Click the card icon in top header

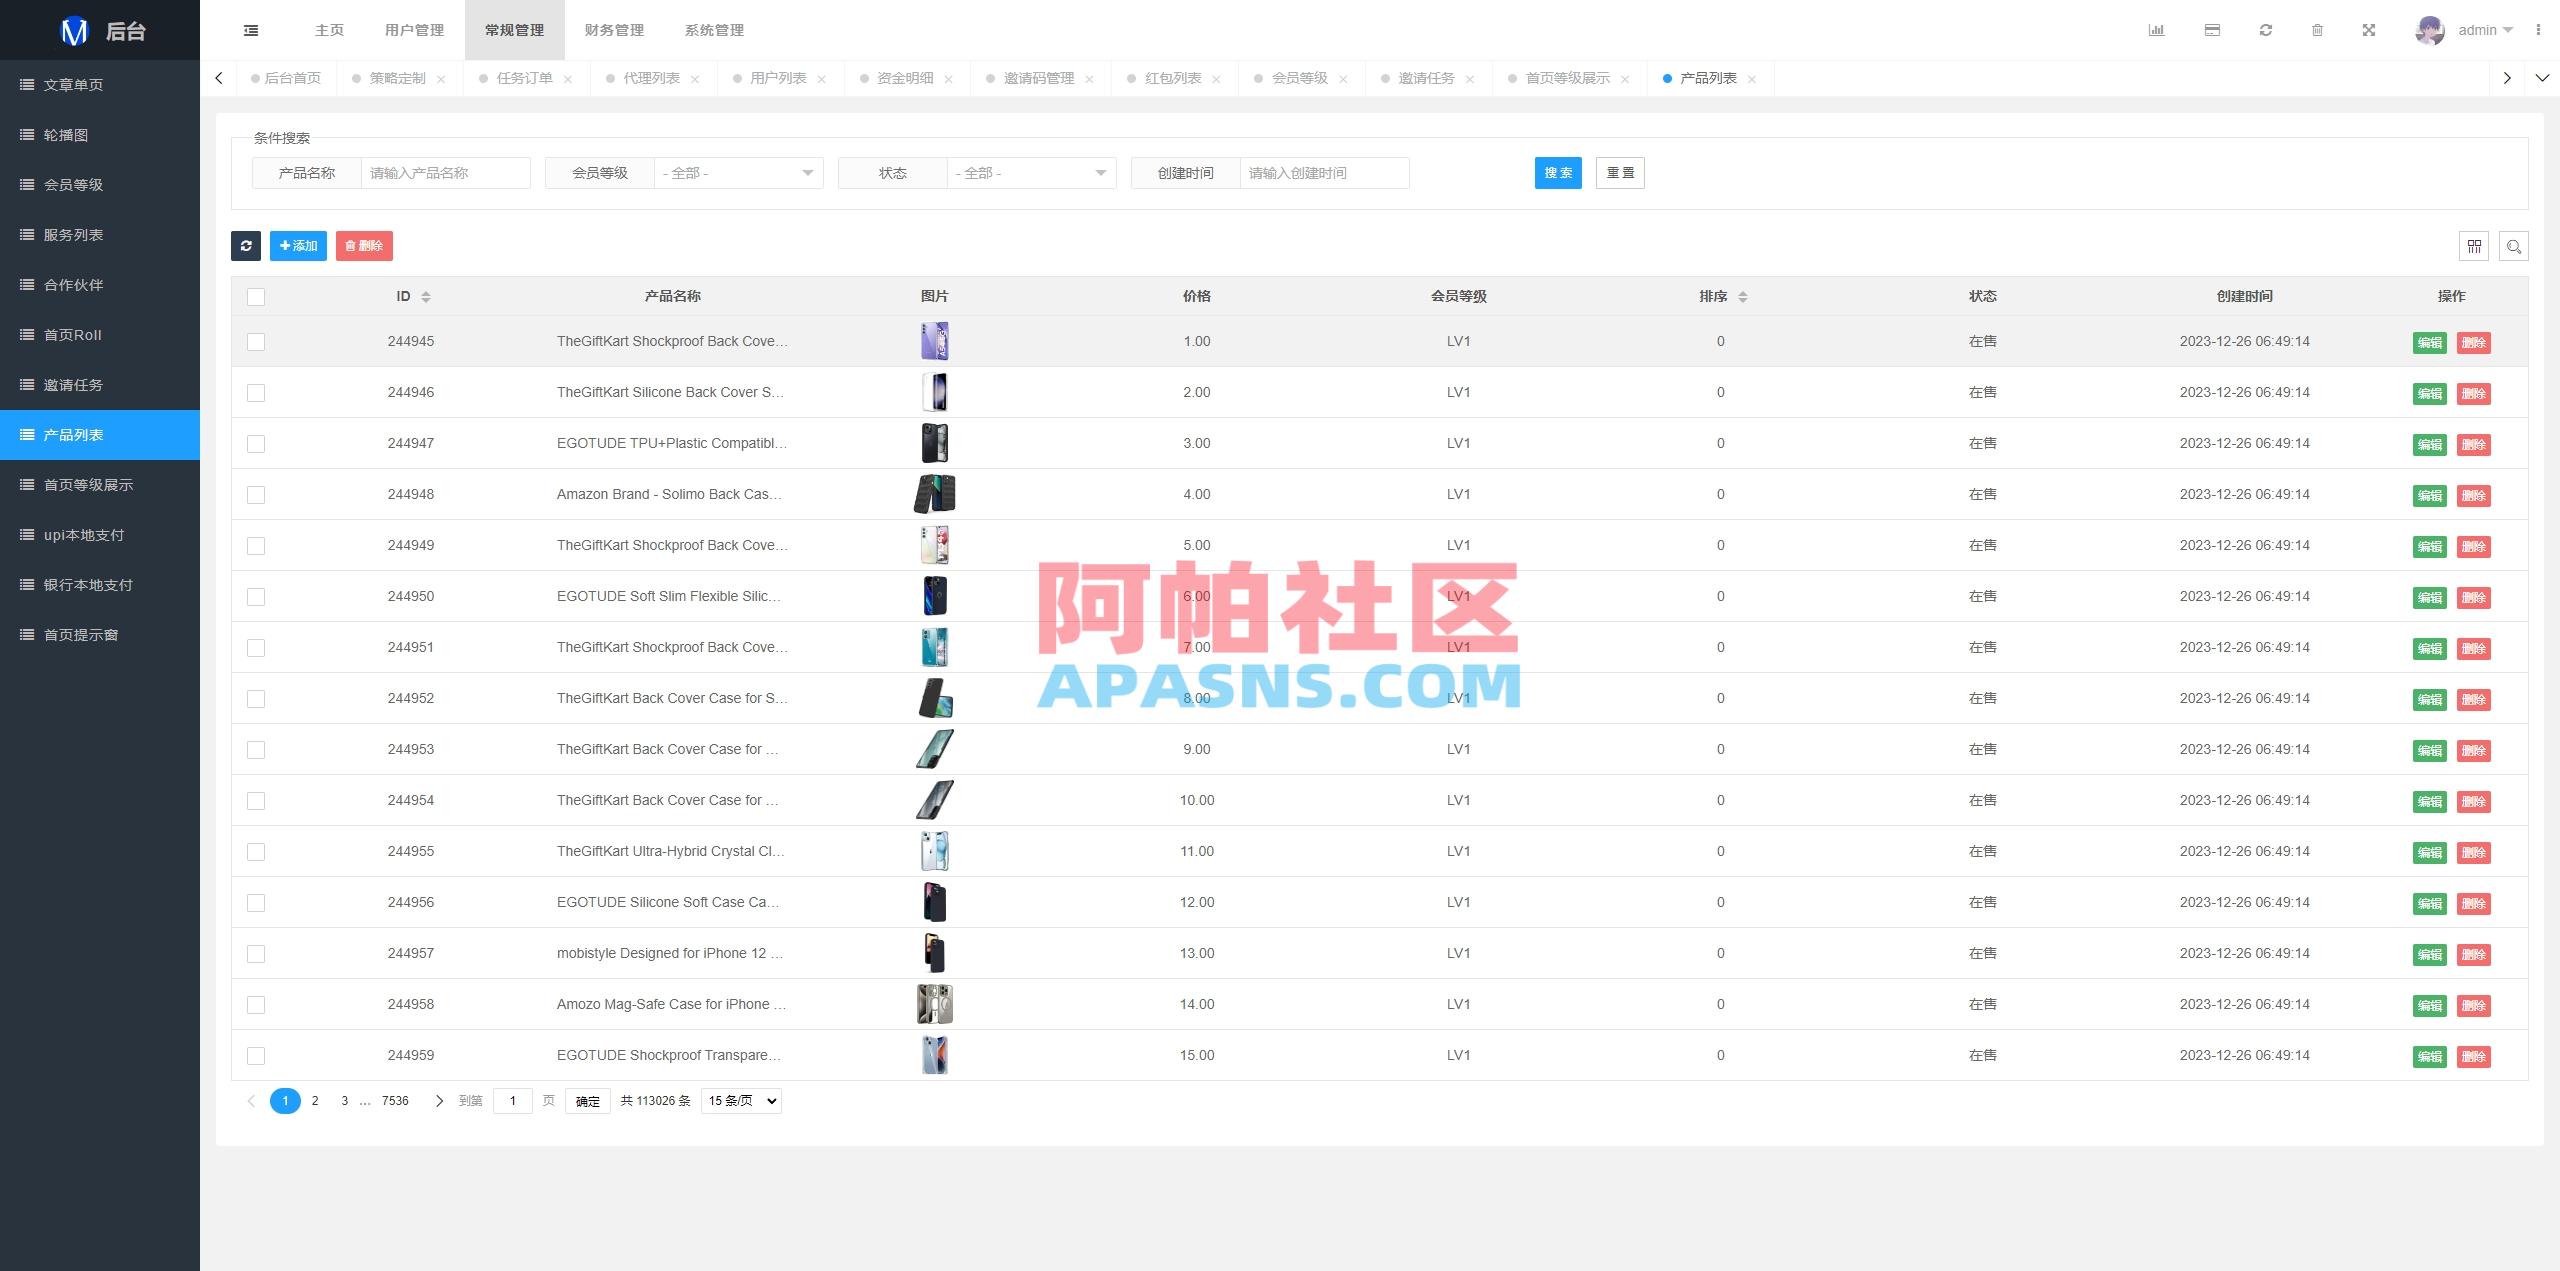(2212, 30)
